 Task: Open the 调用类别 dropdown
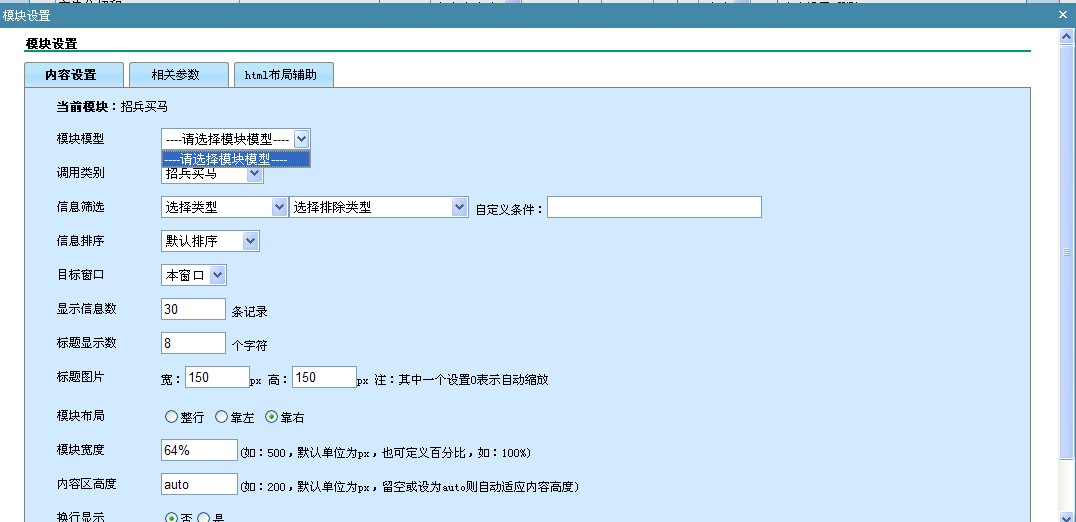[x=254, y=174]
